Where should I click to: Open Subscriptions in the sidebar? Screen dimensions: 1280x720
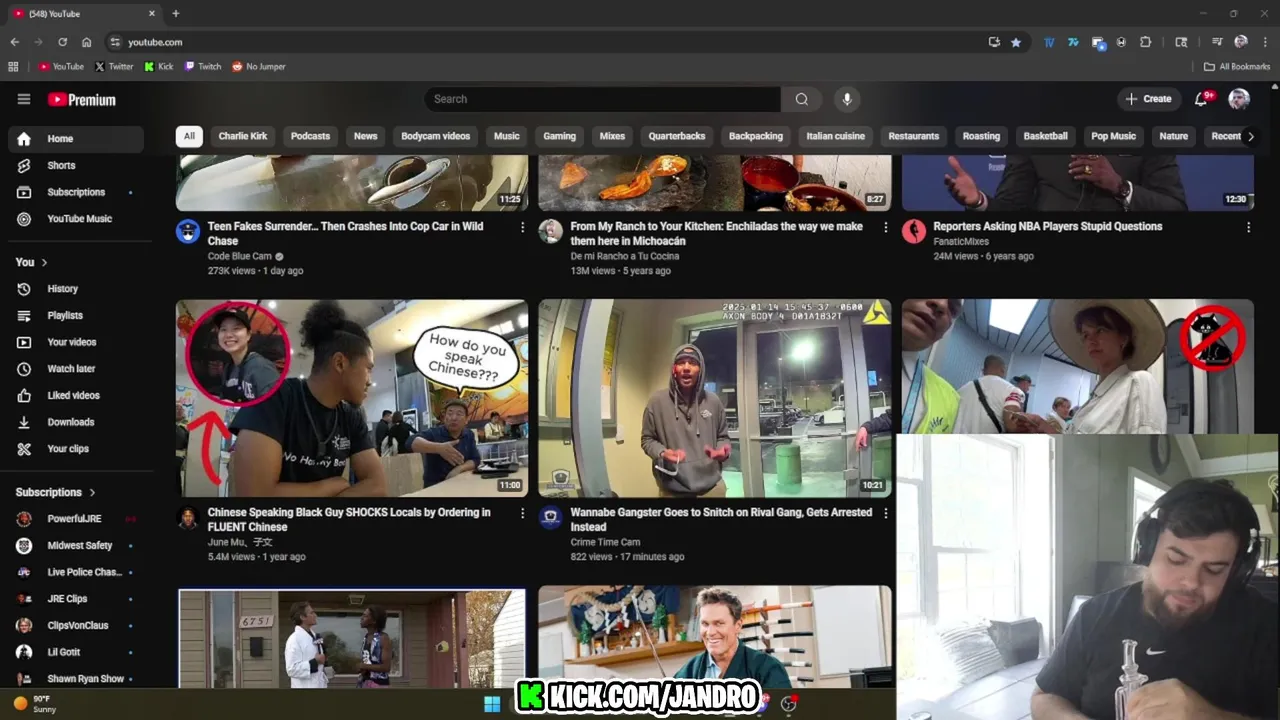coord(76,192)
